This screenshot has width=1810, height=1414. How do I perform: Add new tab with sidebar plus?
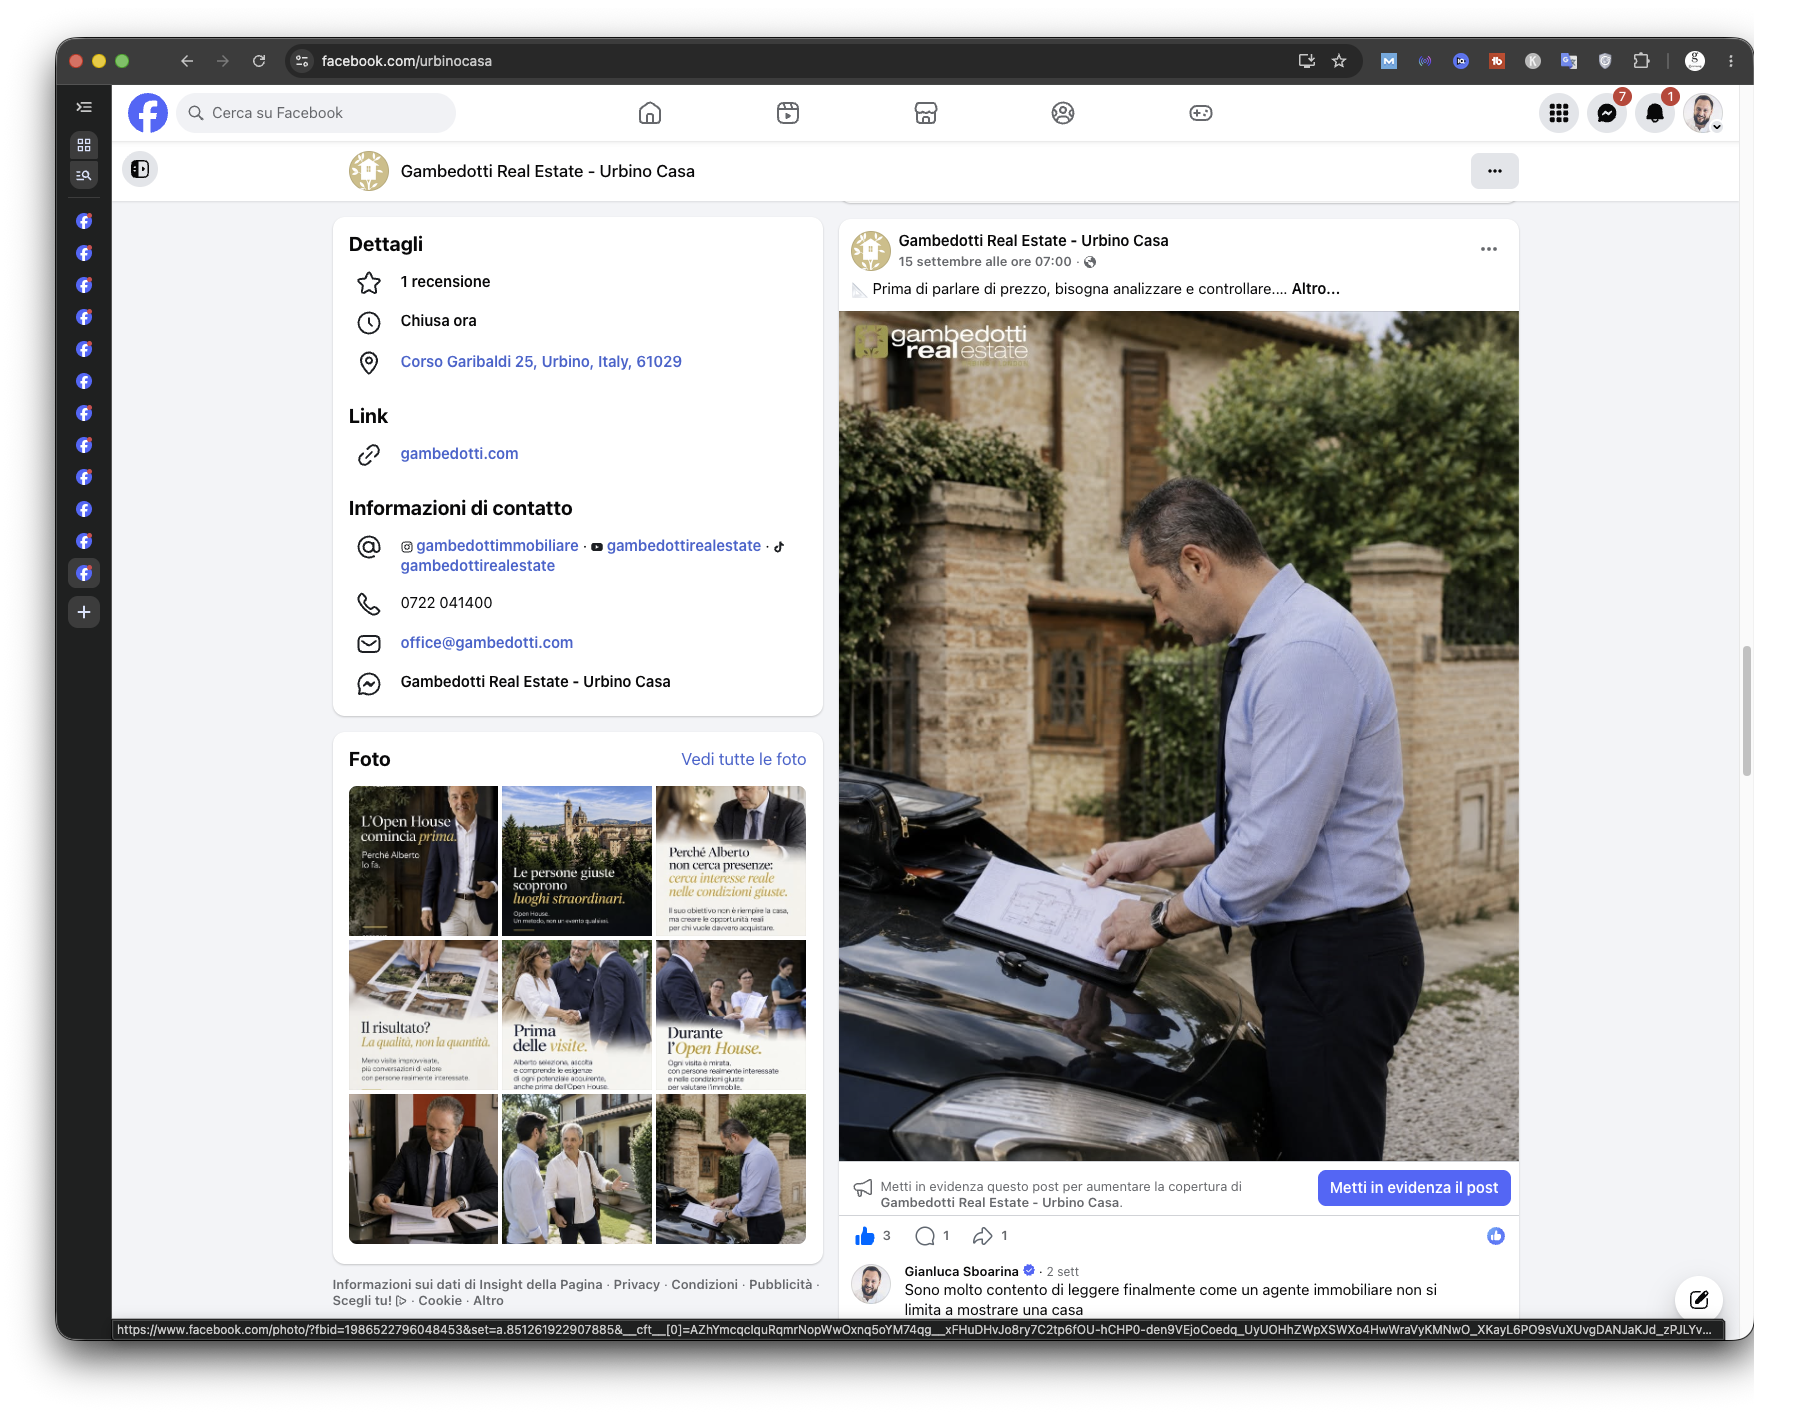pos(84,612)
